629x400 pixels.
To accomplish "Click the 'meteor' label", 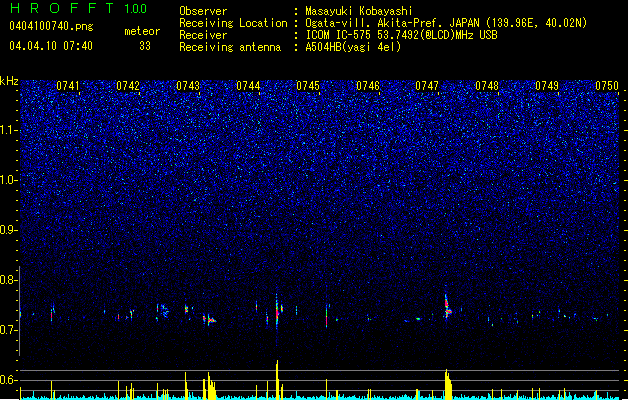I will 142,31.
